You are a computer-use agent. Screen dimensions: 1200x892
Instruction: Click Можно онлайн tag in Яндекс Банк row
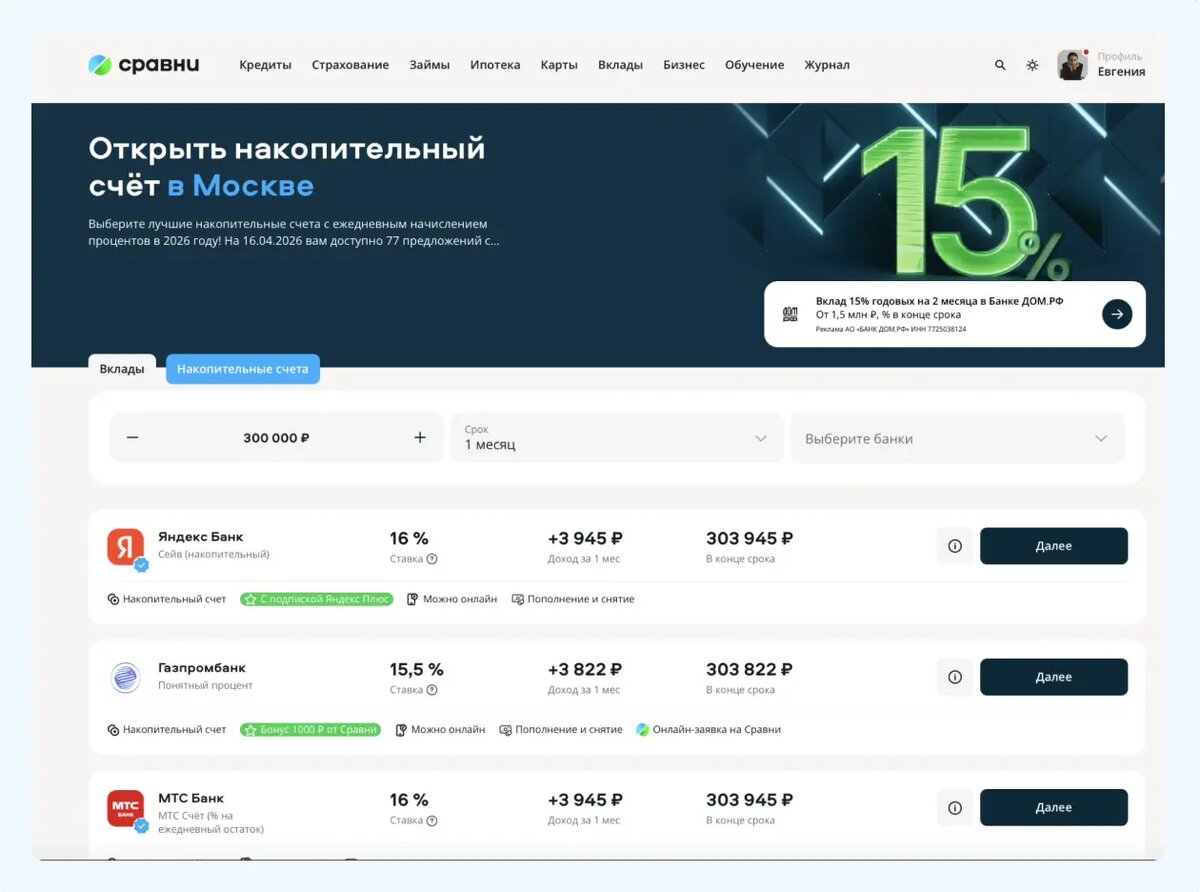click(452, 599)
